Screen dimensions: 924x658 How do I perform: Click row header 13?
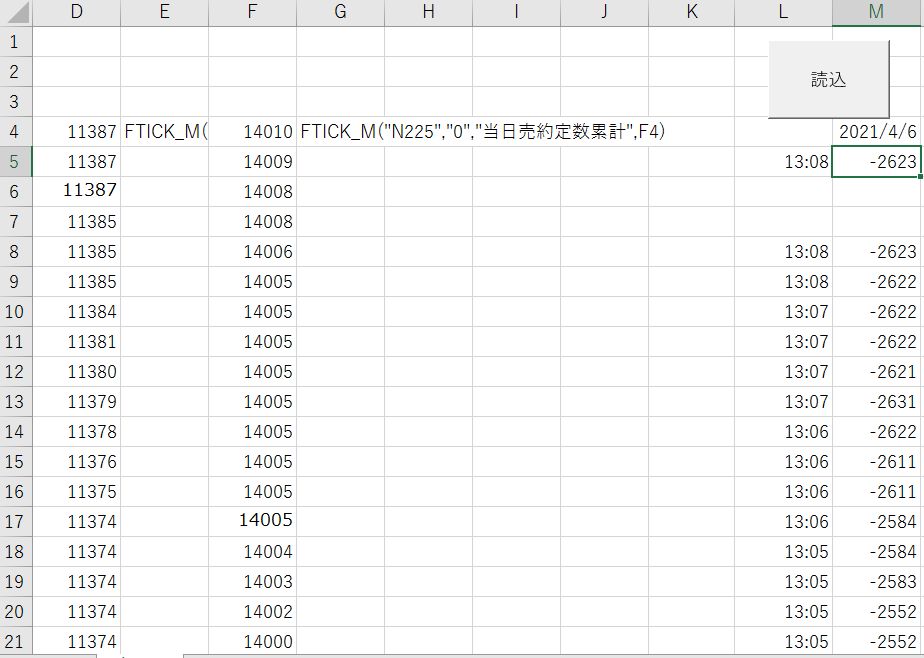point(15,401)
